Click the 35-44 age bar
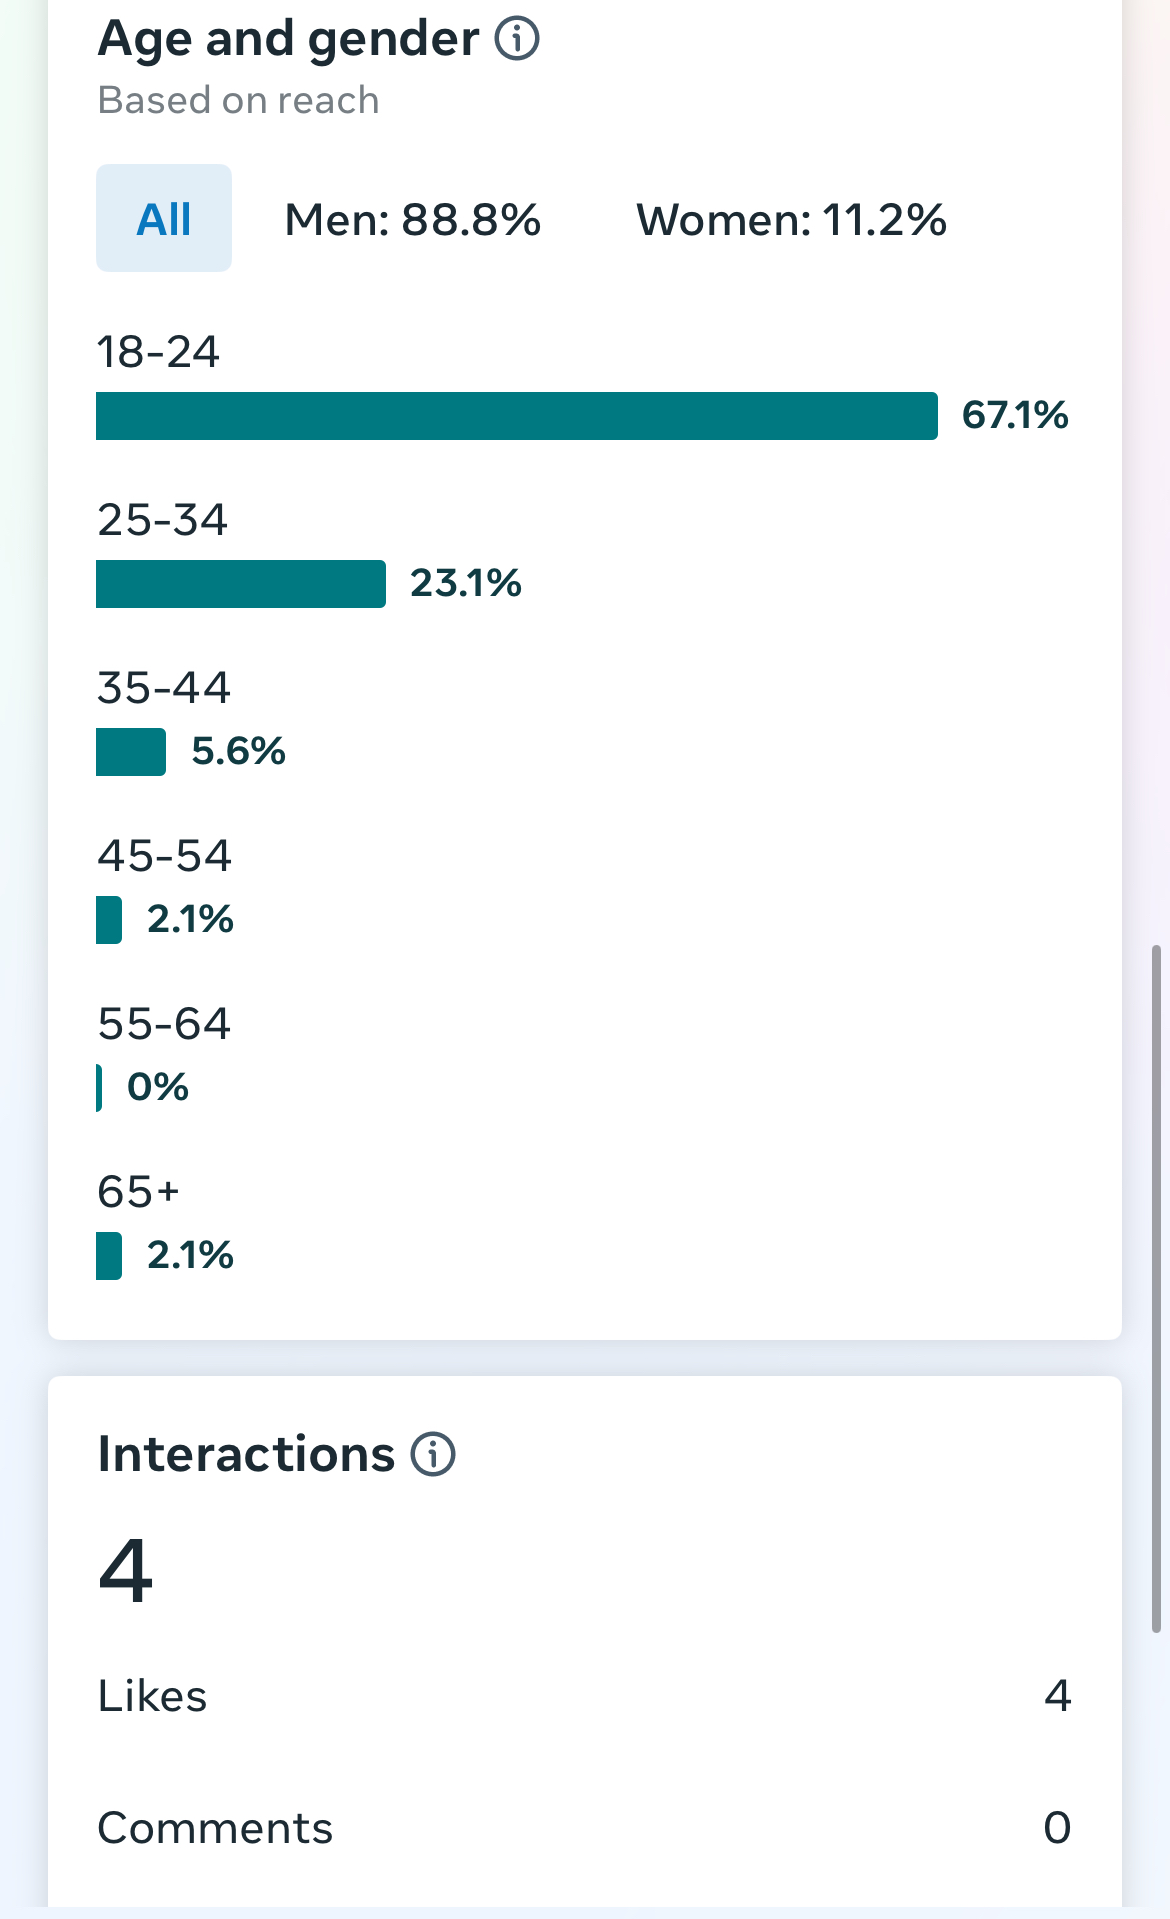1170x1919 pixels. 131,752
